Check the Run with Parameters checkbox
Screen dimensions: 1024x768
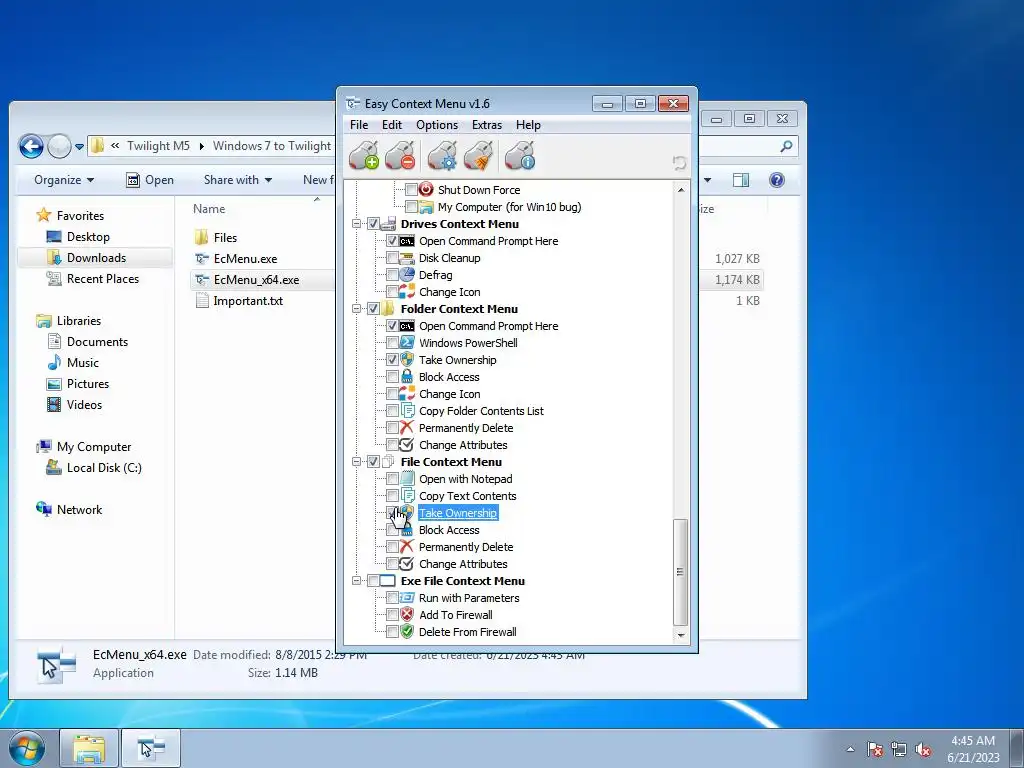coord(392,598)
